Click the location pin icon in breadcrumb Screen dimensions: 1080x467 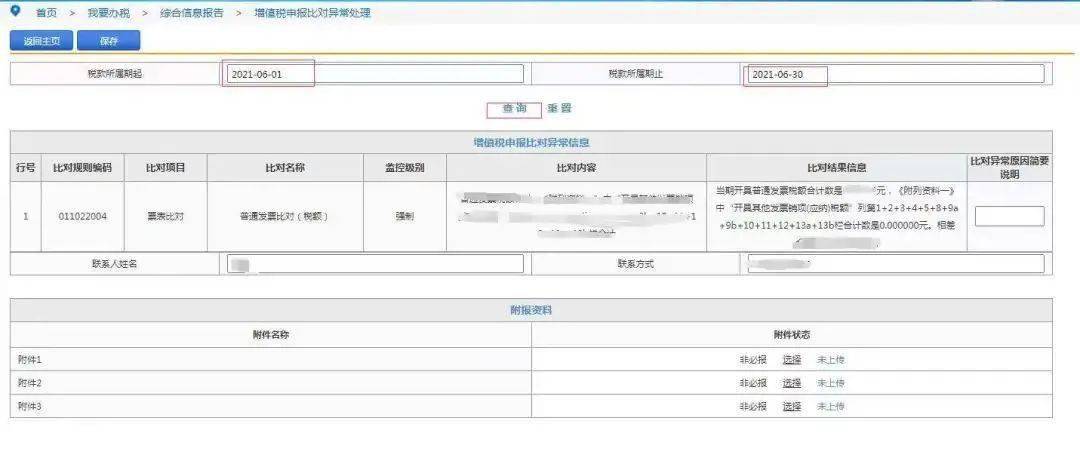16,10
